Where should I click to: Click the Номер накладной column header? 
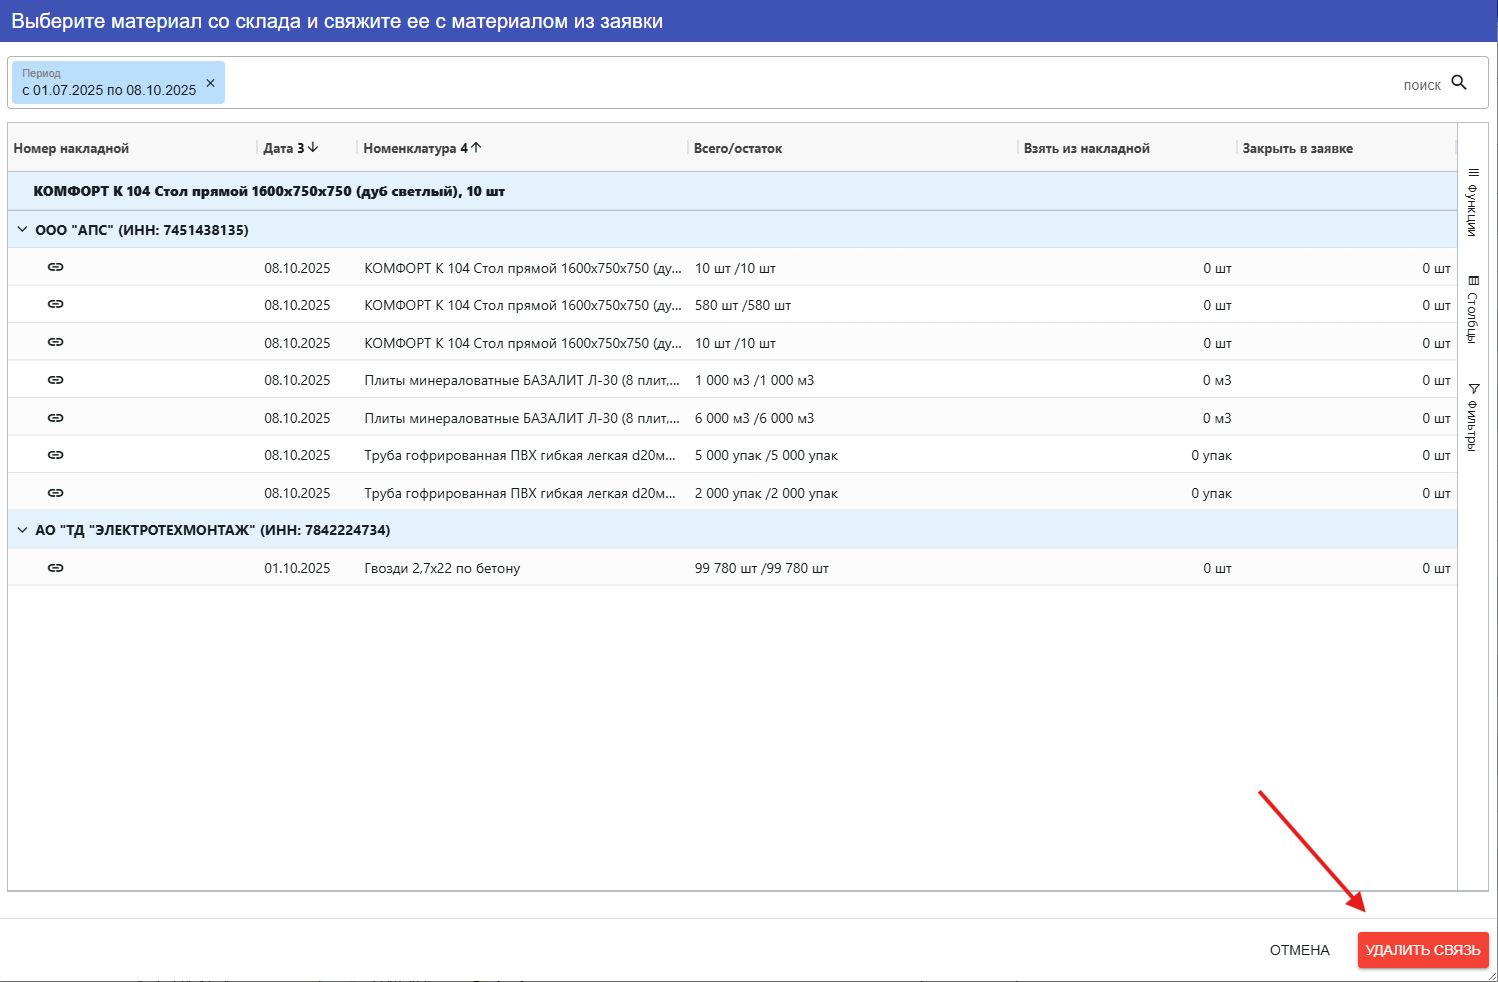(x=71, y=148)
